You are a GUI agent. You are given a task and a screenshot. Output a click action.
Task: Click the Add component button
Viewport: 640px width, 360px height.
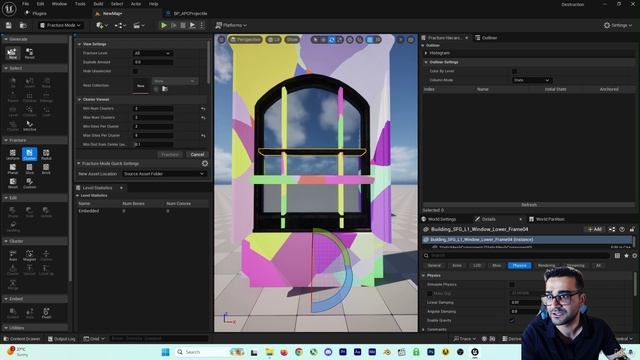click(x=594, y=229)
